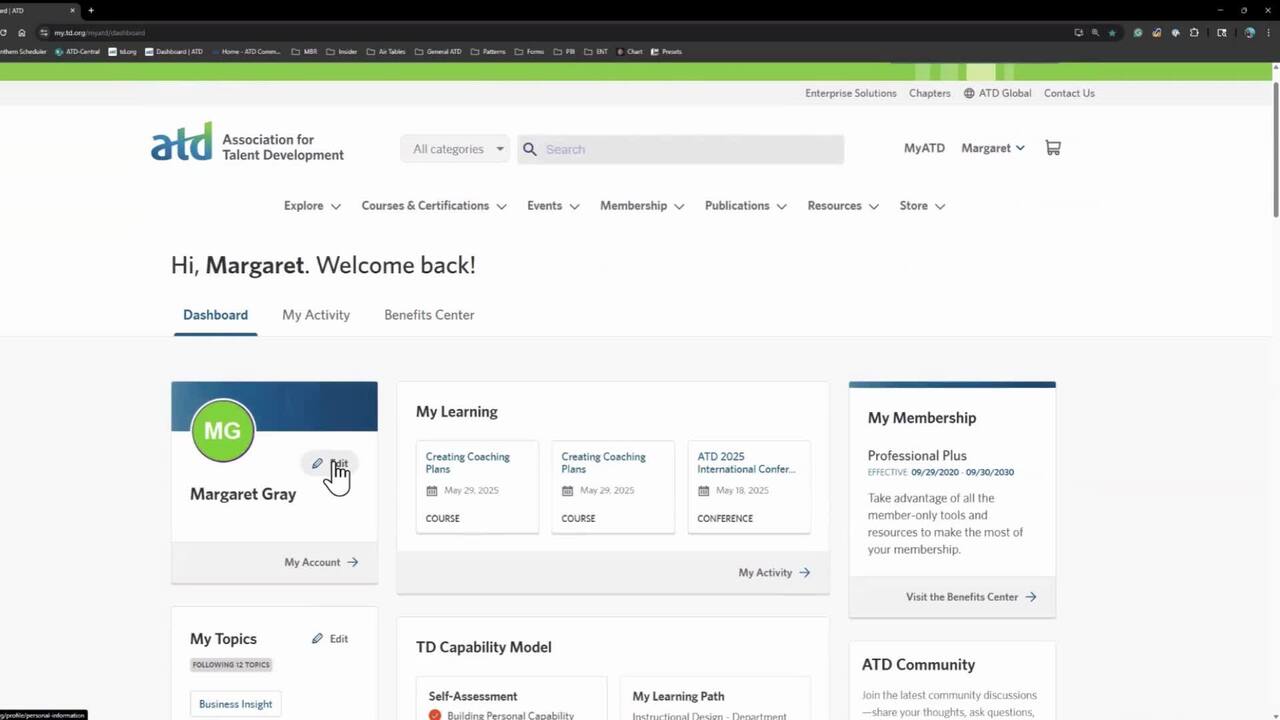The width and height of the screenshot is (1280, 720).
Task: Open the MBR bookmarks folder
Action: tap(304, 51)
